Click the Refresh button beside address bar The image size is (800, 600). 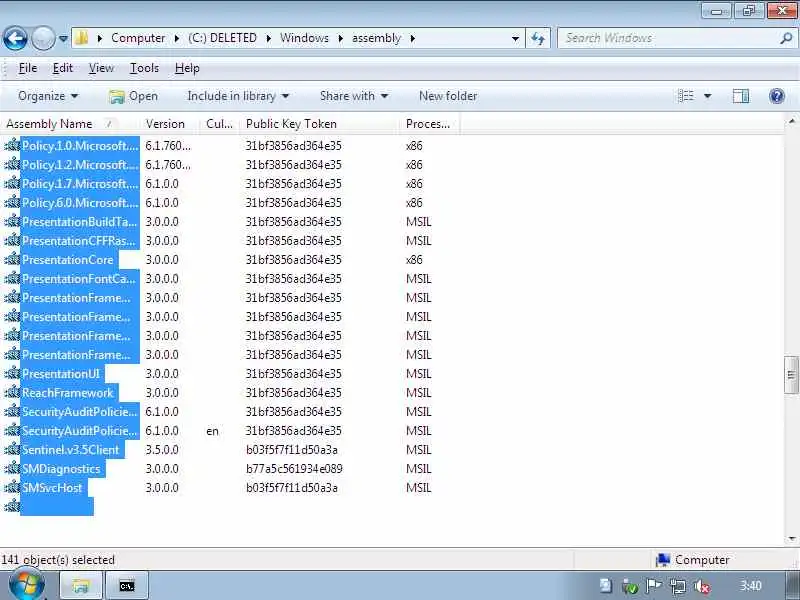538,38
